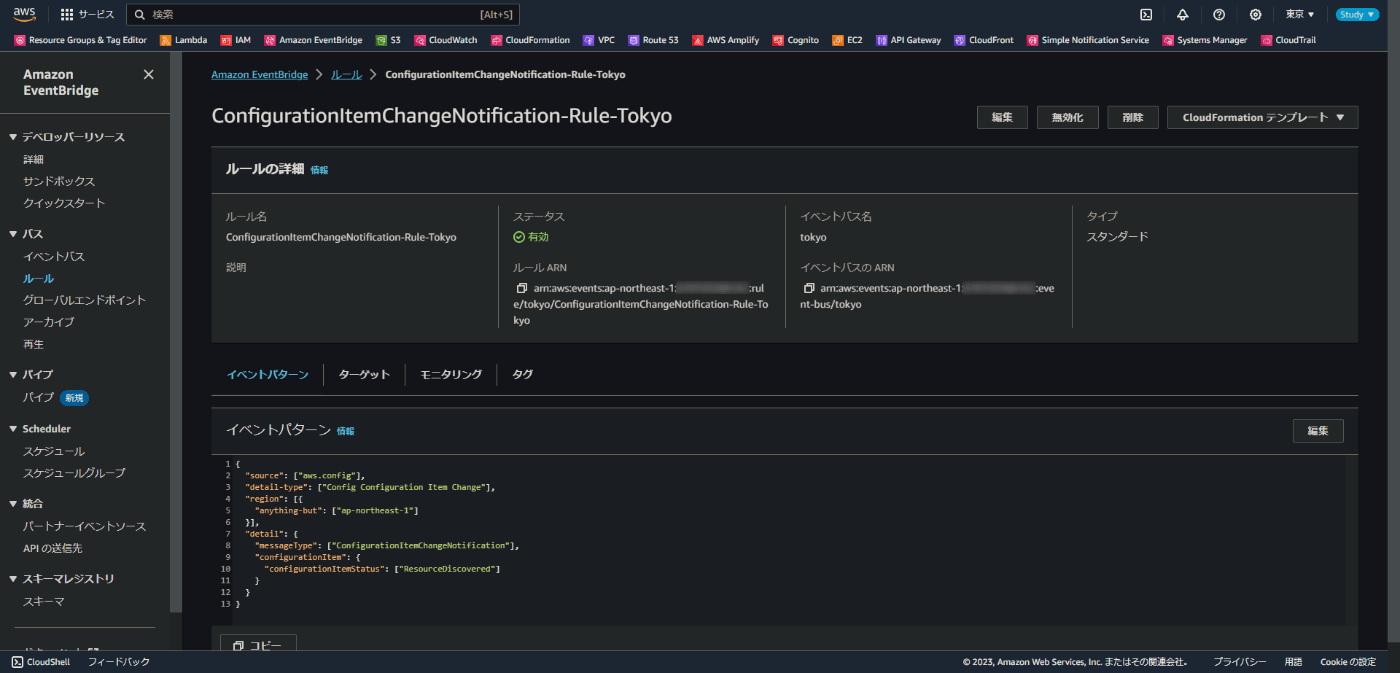Select グローバルエンドポイント in sidebar
This screenshot has width=1400, height=673.
84,300
